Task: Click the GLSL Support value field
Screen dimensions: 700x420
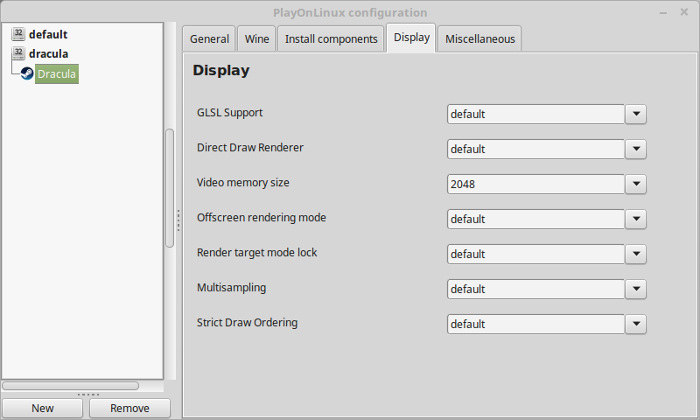Action: (536, 114)
